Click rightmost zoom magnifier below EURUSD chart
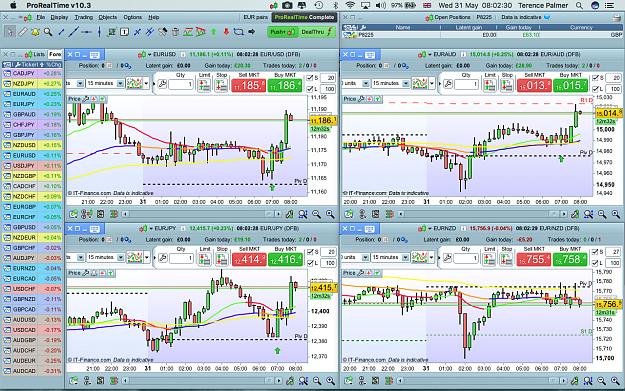 [330, 214]
